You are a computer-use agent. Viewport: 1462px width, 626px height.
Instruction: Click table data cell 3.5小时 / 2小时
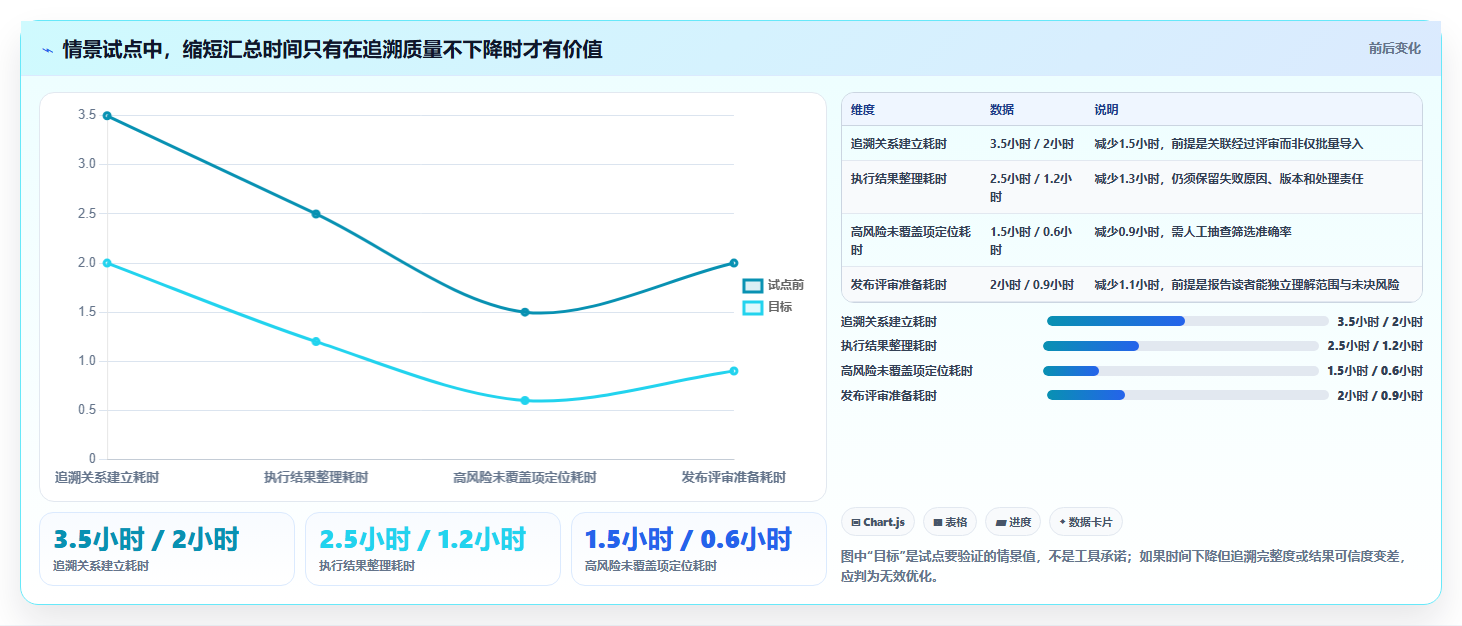[x=1032, y=144]
